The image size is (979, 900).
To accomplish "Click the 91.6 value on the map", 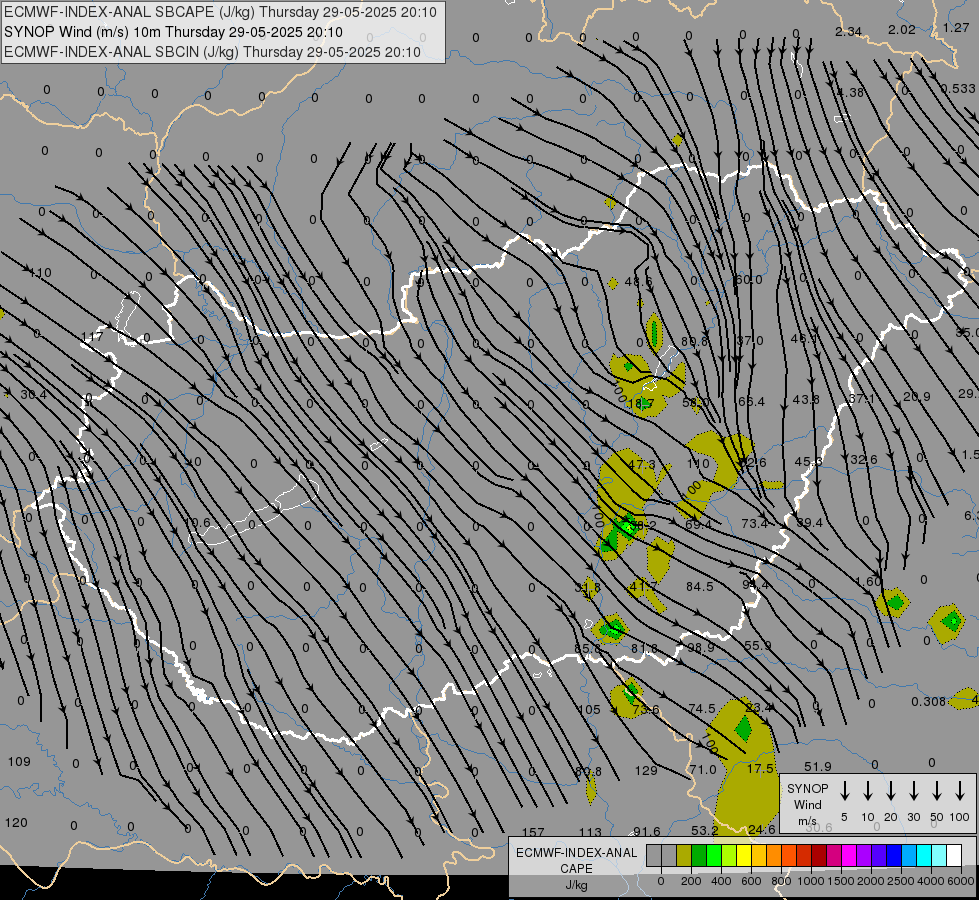I will click(x=647, y=831).
